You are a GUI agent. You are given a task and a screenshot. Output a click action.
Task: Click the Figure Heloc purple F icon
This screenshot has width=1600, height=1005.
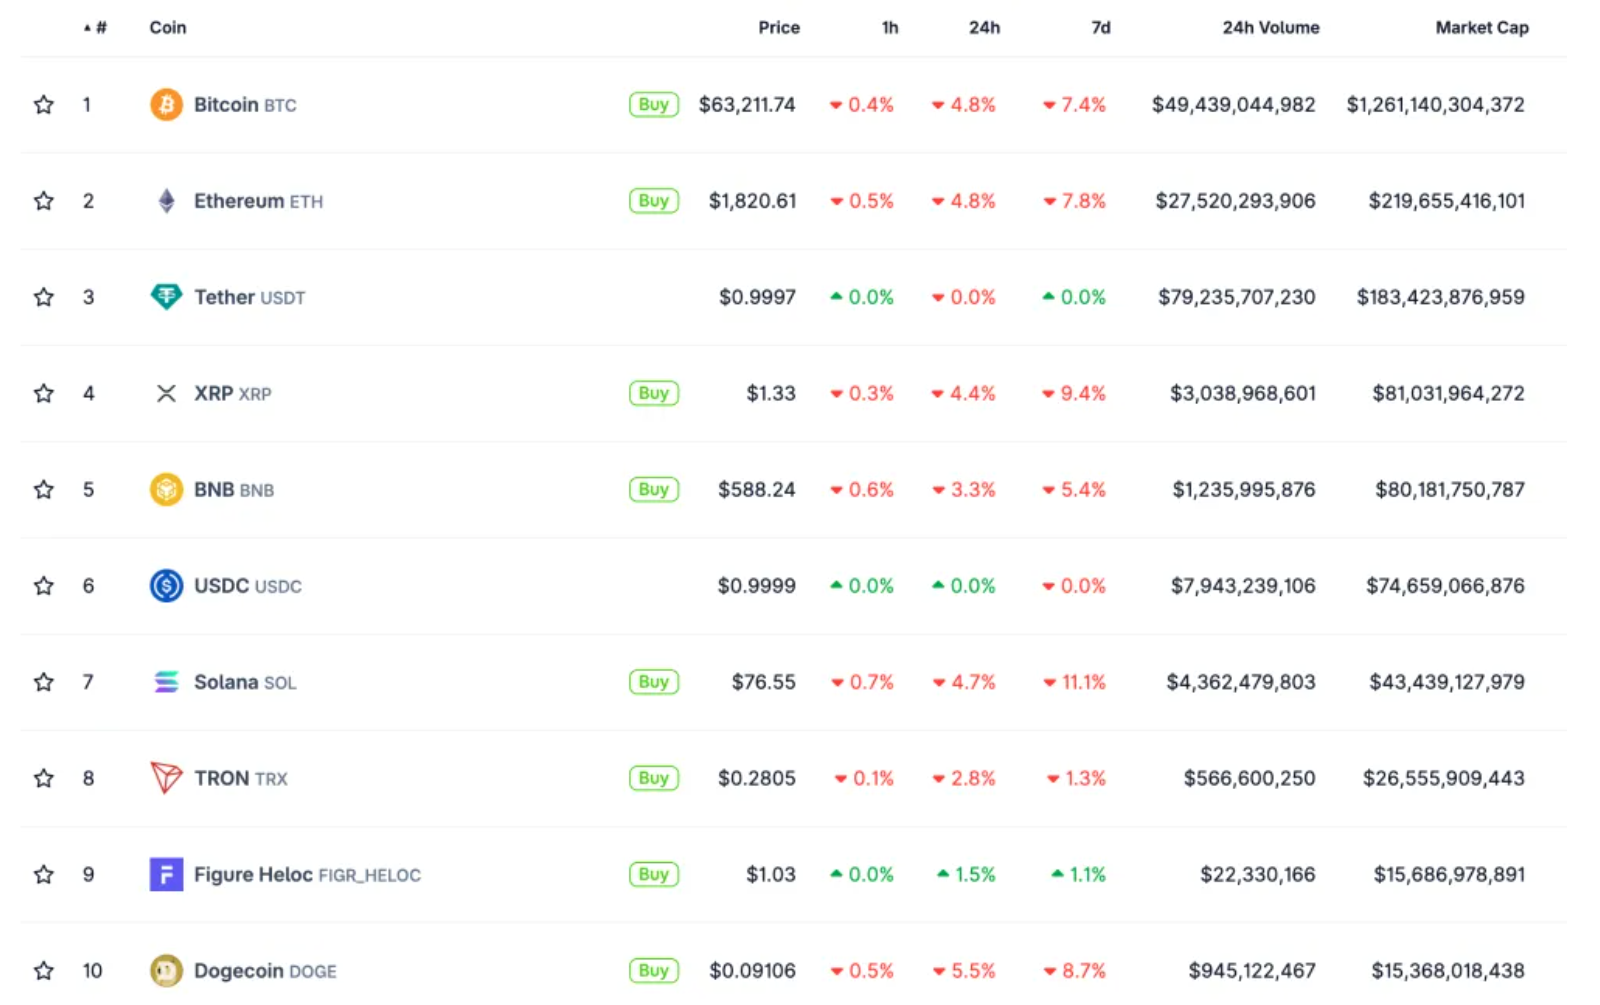(166, 874)
